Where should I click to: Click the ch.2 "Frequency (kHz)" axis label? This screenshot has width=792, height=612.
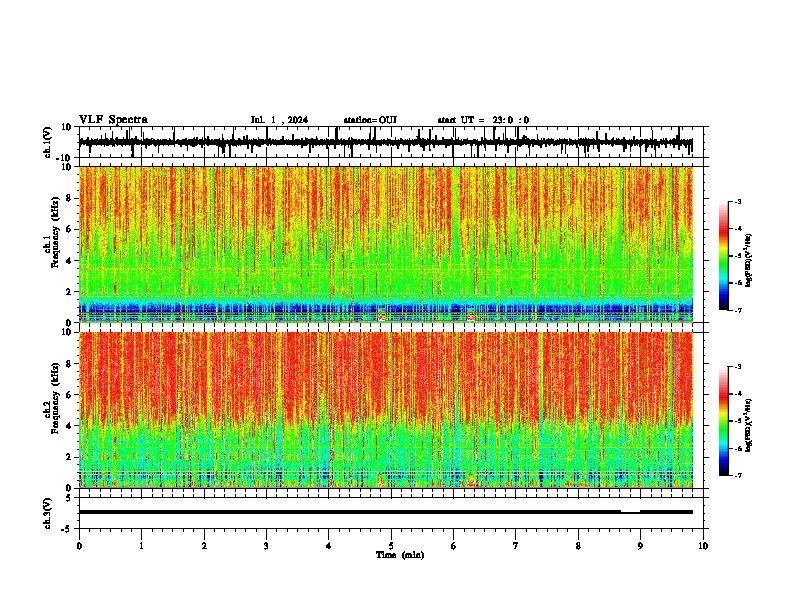pyautogui.click(x=56, y=397)
